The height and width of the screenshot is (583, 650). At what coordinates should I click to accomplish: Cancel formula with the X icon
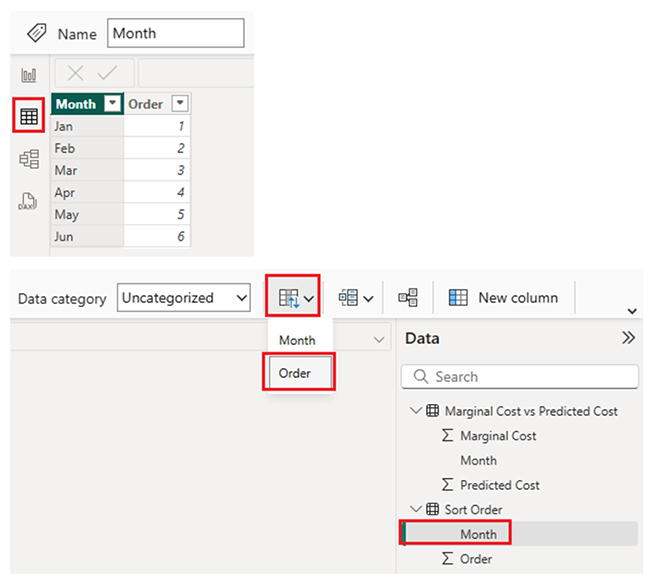click(75, 73)
